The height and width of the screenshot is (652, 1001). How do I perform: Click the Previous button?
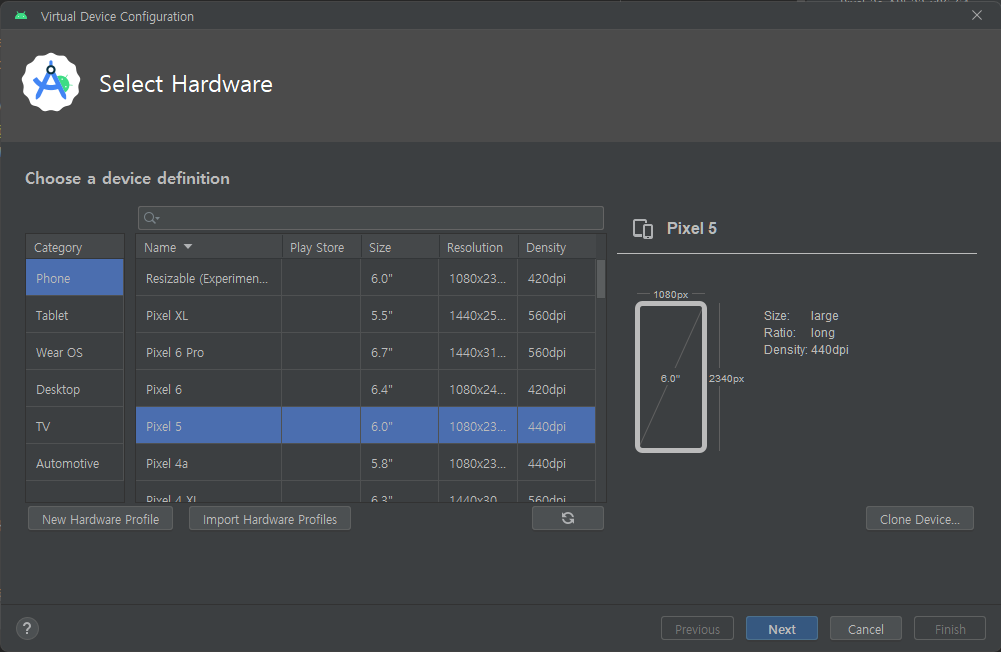(x=697, y=628)
